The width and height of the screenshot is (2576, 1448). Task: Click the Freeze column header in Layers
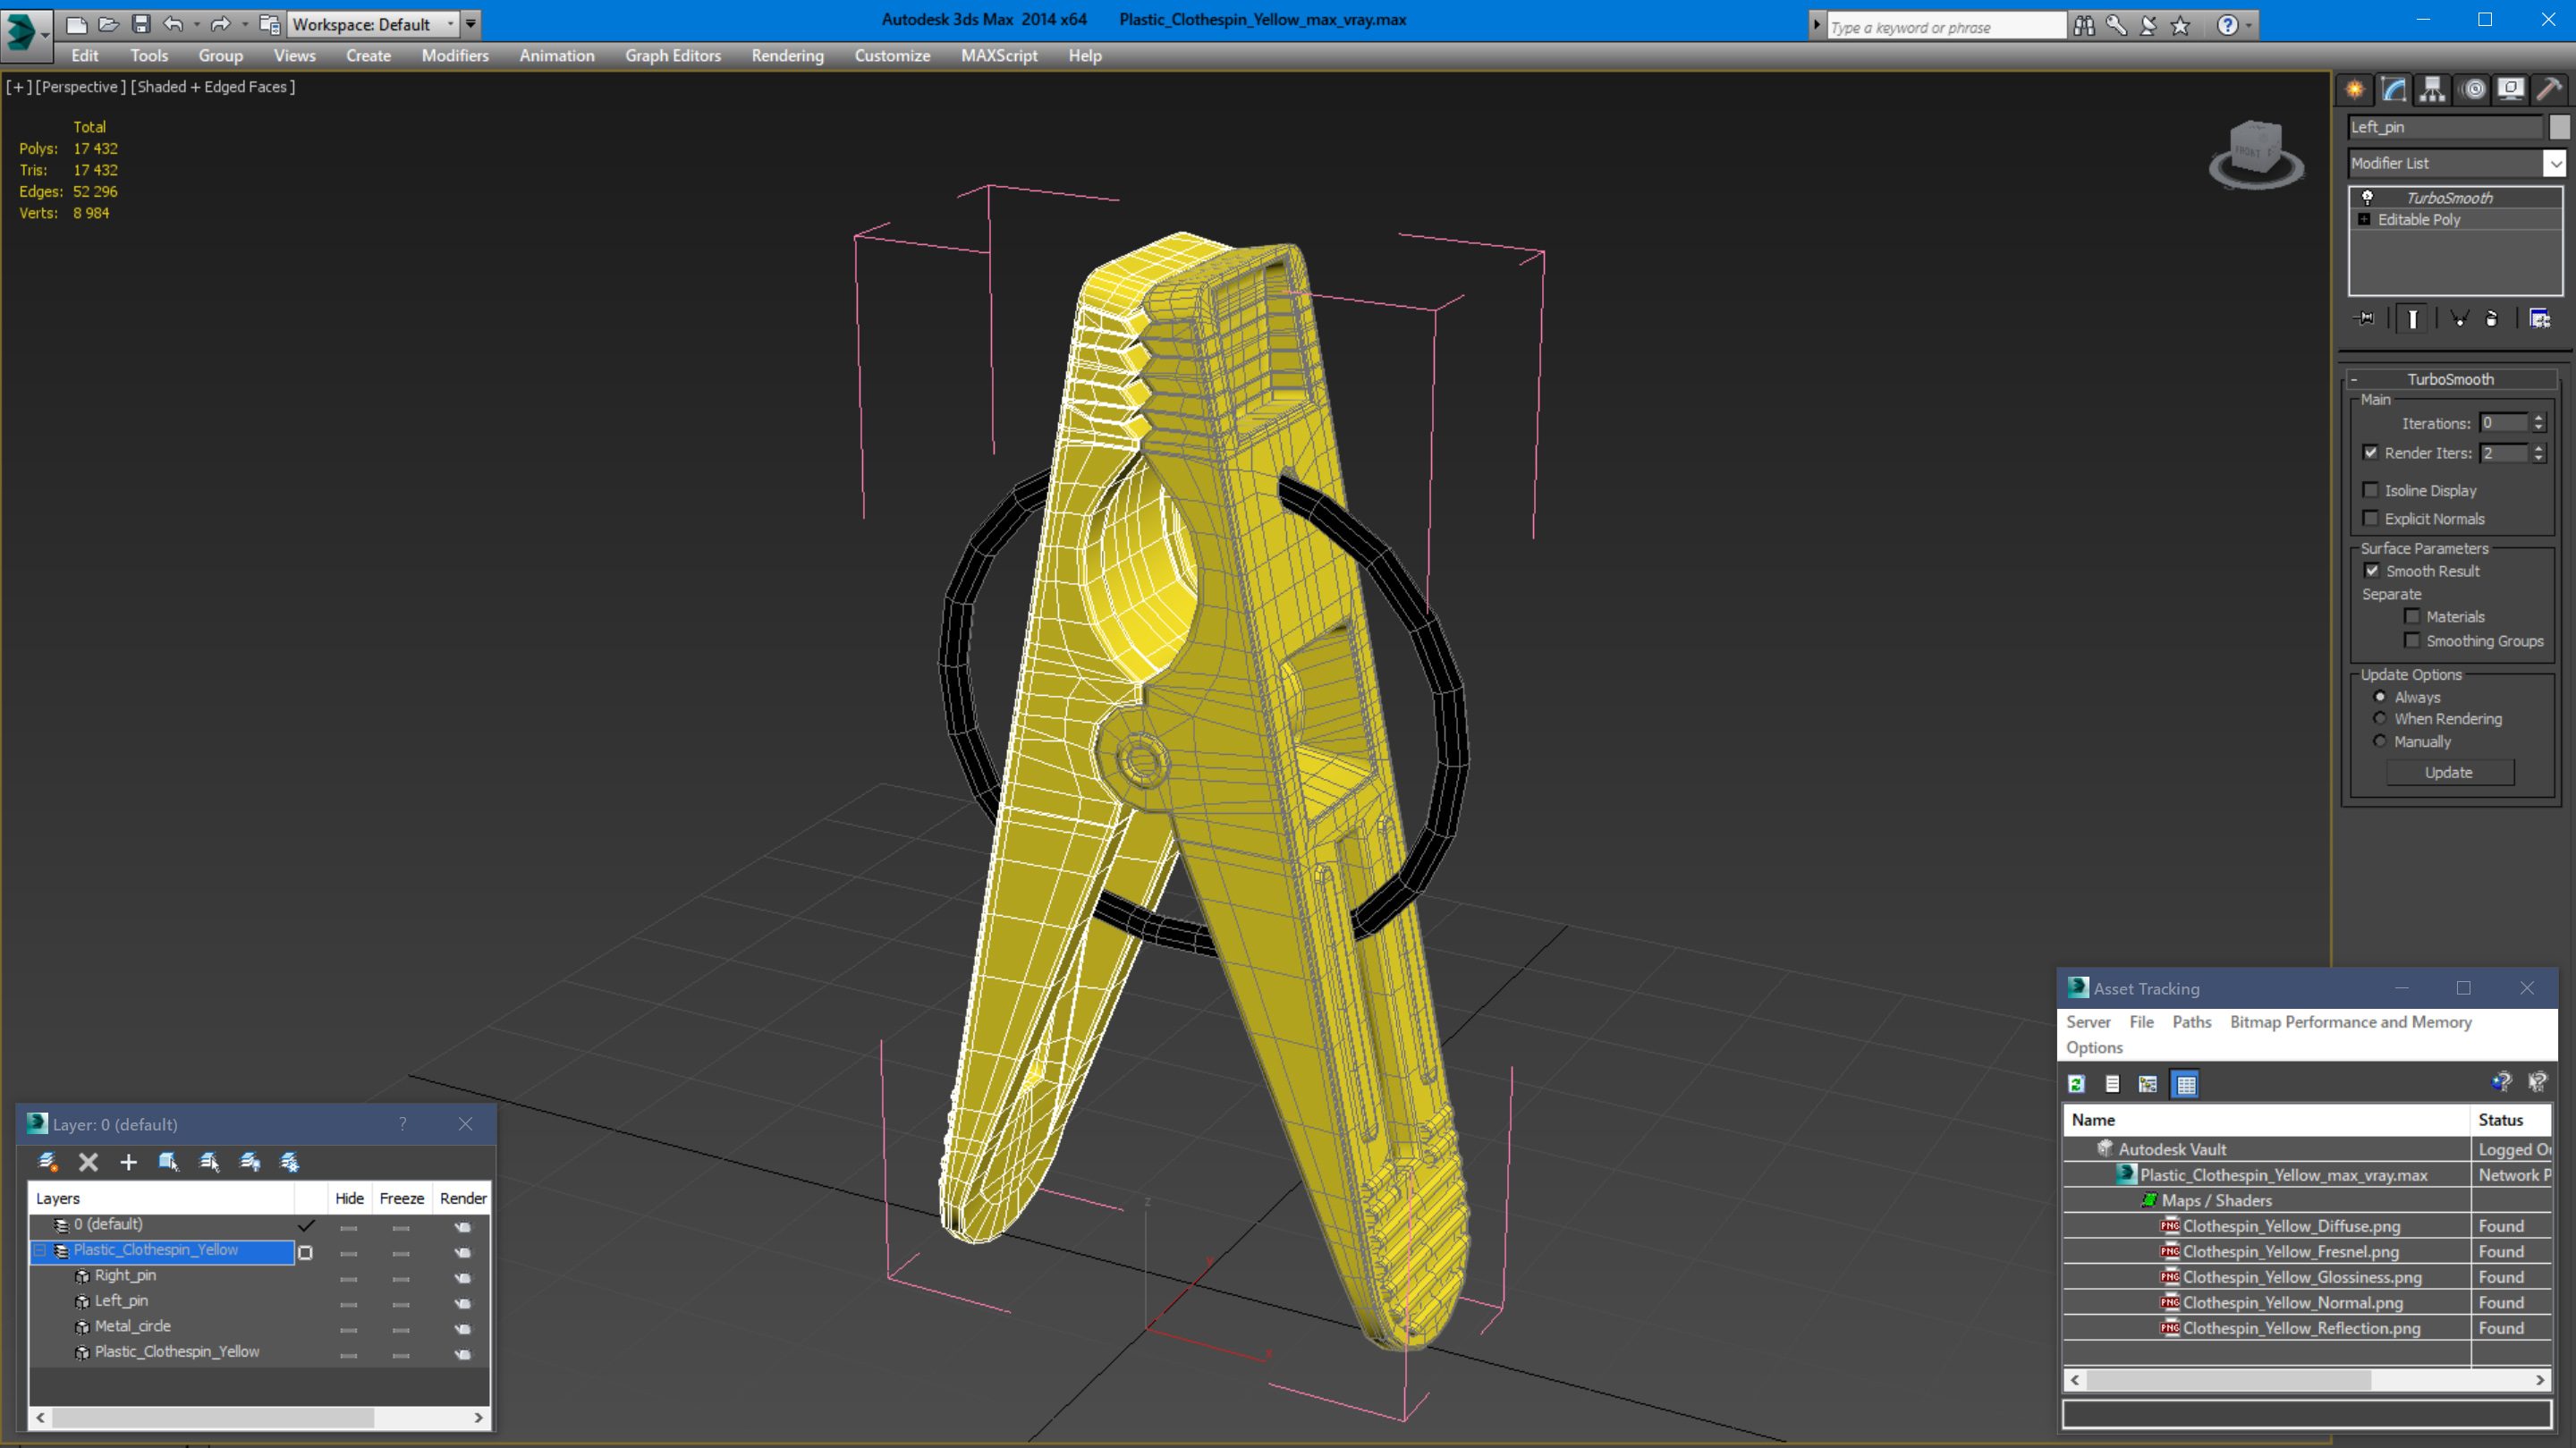(x=402, y=1198)
